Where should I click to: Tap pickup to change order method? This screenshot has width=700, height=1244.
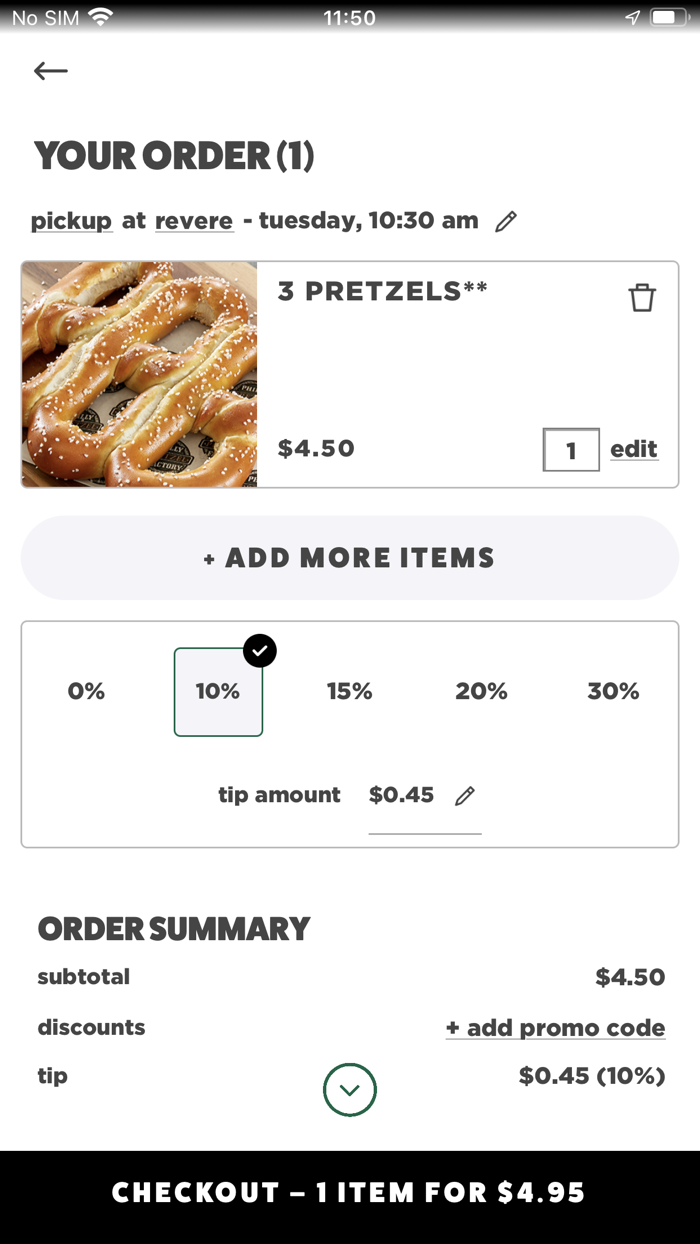coord(71,220)
